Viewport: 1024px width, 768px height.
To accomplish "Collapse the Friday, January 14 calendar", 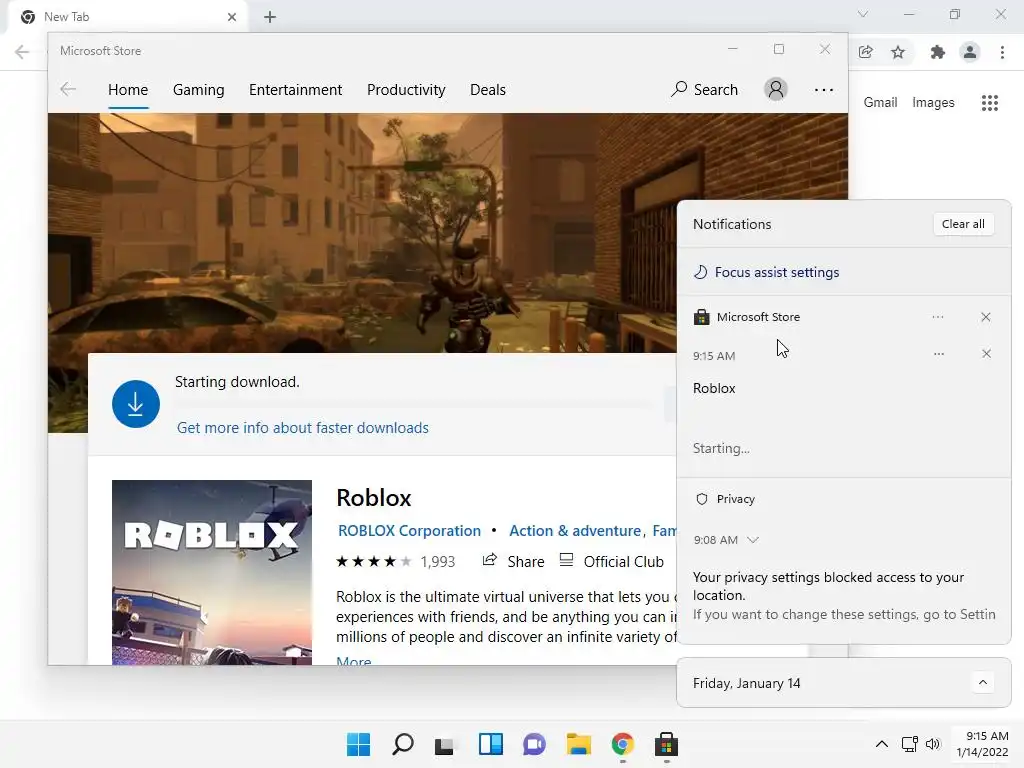I will pyautogui.click(x=983, y=682).
